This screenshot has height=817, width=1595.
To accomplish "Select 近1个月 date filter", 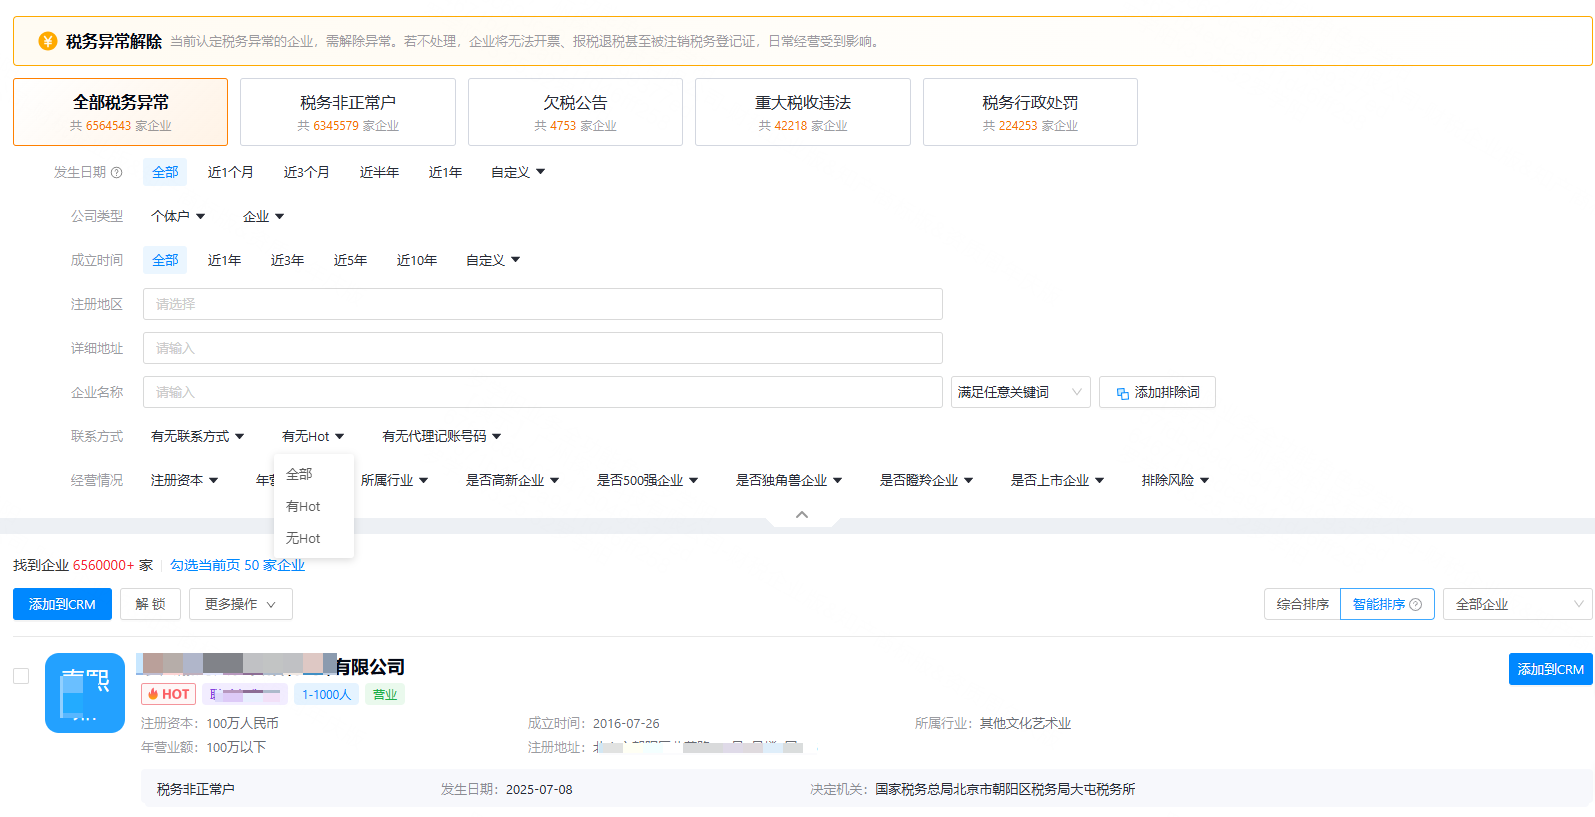I will [x=230, y=172].
